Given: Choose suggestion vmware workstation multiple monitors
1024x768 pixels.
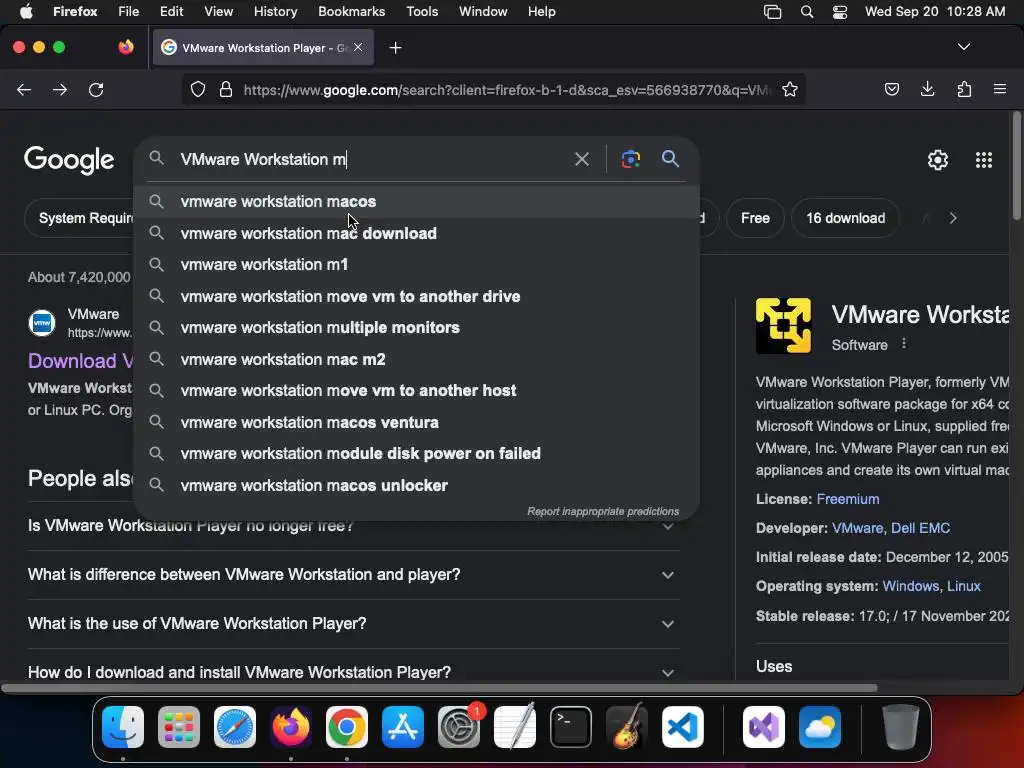Looking at the screenshot, I should (x=417, y=328).
